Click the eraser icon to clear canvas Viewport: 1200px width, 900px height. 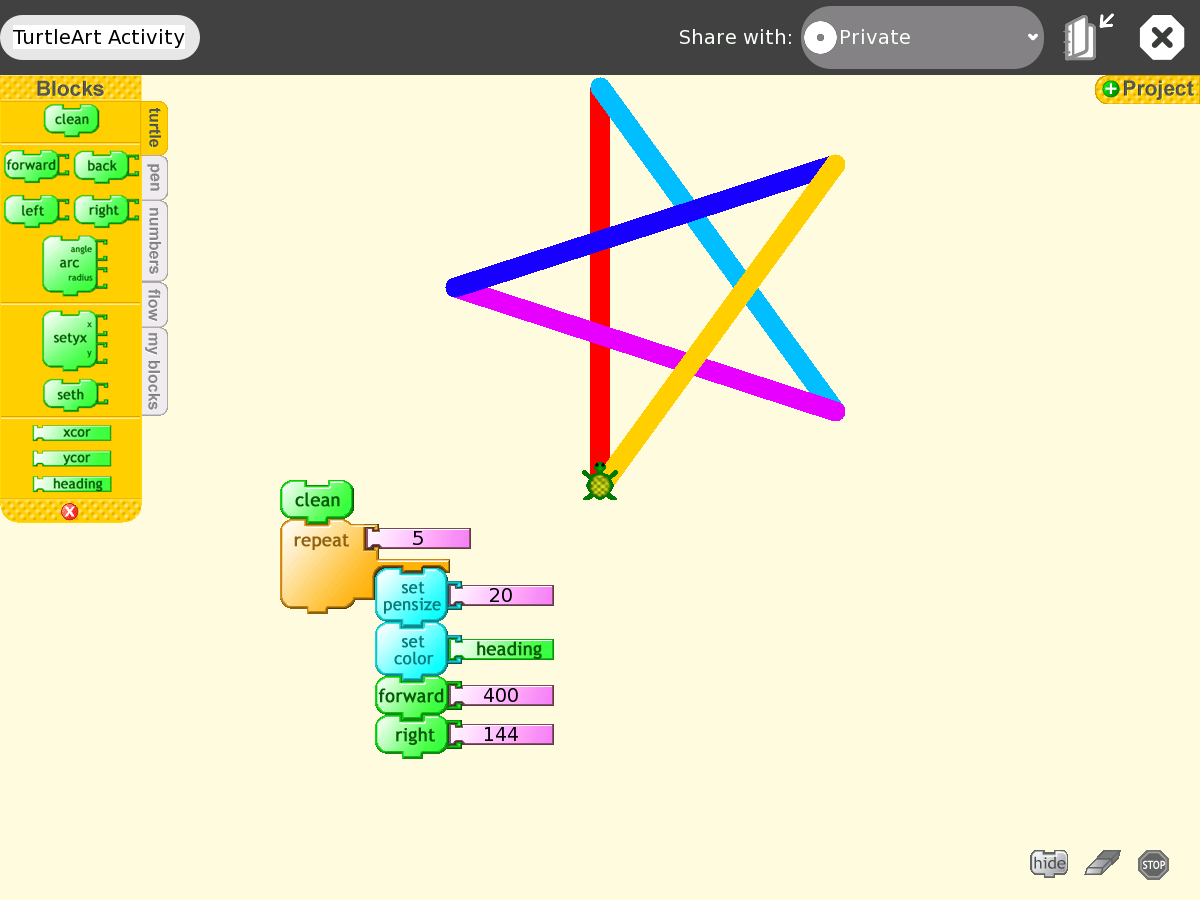point(1102,863)
